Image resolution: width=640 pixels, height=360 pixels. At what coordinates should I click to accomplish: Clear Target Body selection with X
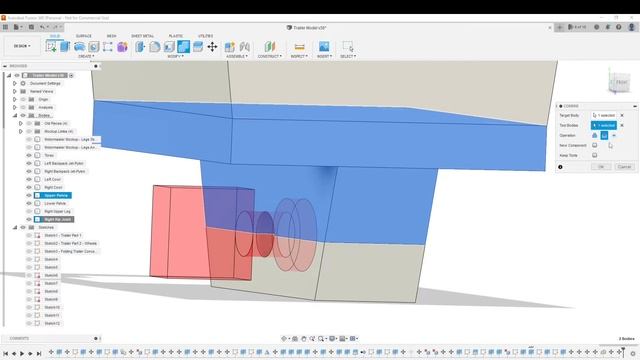point(622,116)
